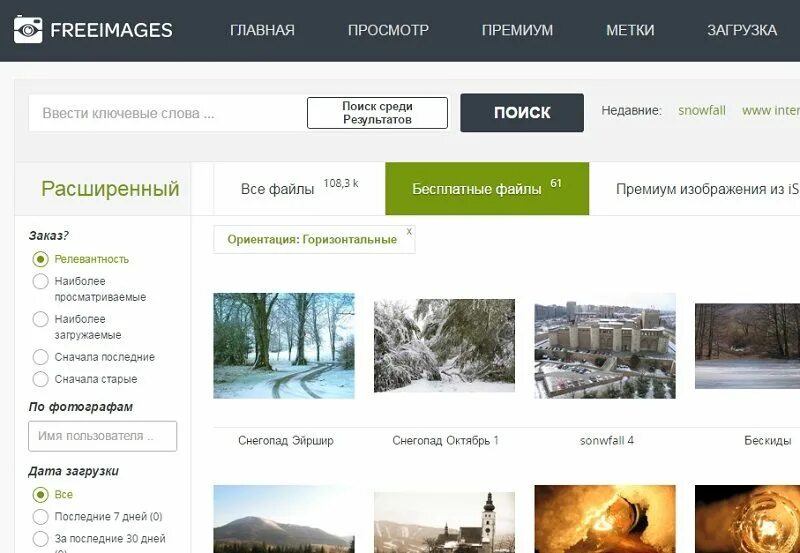Image resolution: width=800 pixels, height=553 pixels.
Task: Open the Бескиды forest thumbnail
Action: click(x=747, y=345)
